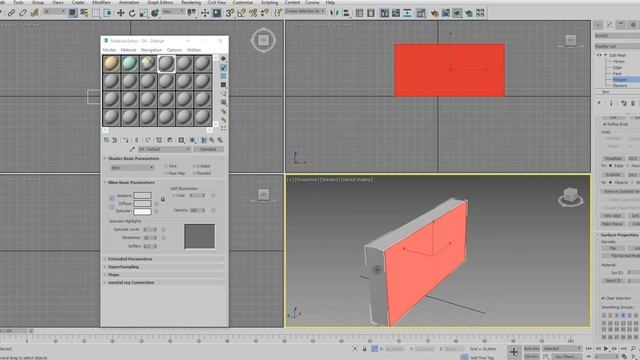Click the Standard material type button
The height and width of the screenshot is (360, 640).
pyautogui.click(x=209, y=149)
